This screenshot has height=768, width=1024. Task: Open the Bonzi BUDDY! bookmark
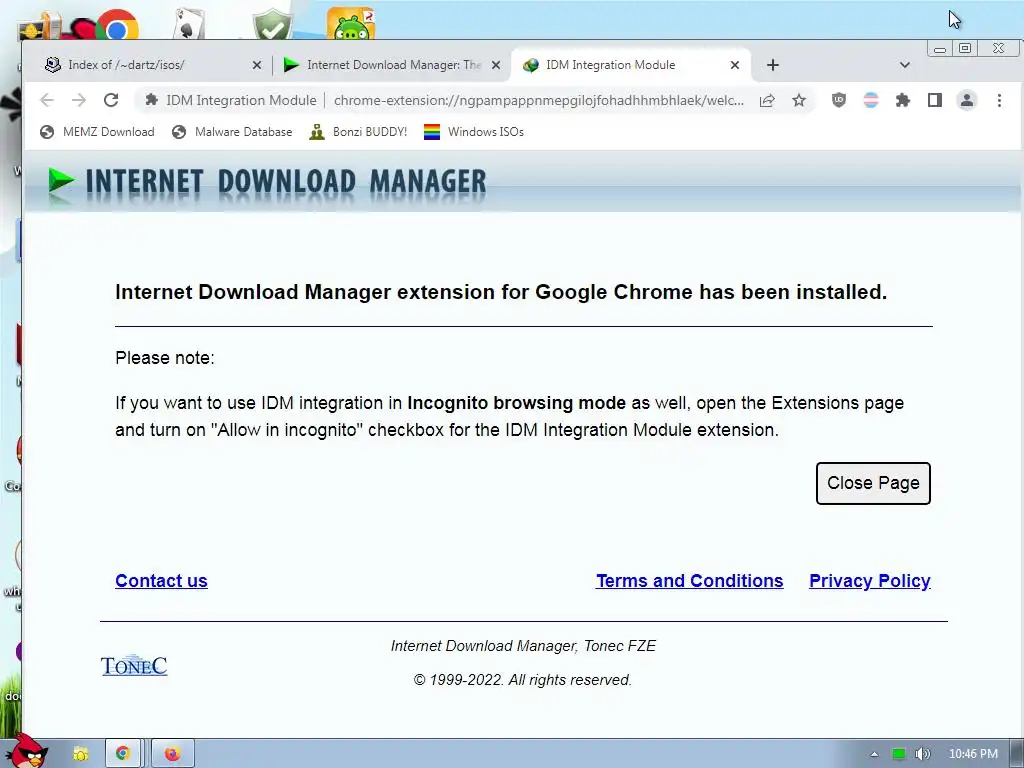point(358,132)
